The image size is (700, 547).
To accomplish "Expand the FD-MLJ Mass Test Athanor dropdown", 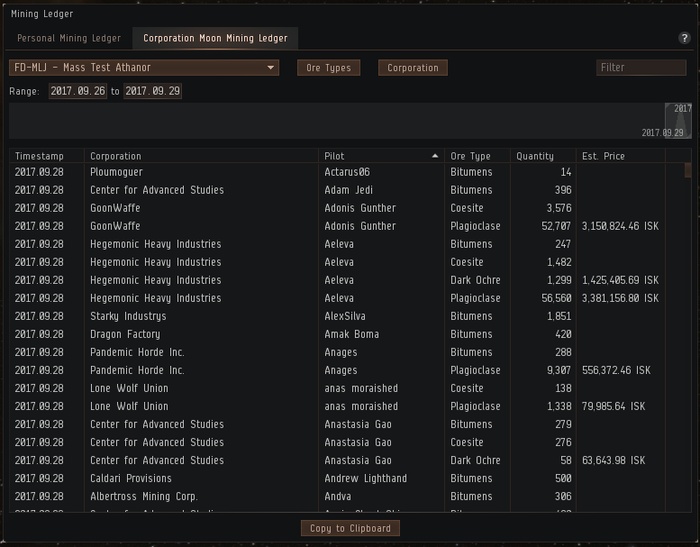I will click(x=144, y=68).
